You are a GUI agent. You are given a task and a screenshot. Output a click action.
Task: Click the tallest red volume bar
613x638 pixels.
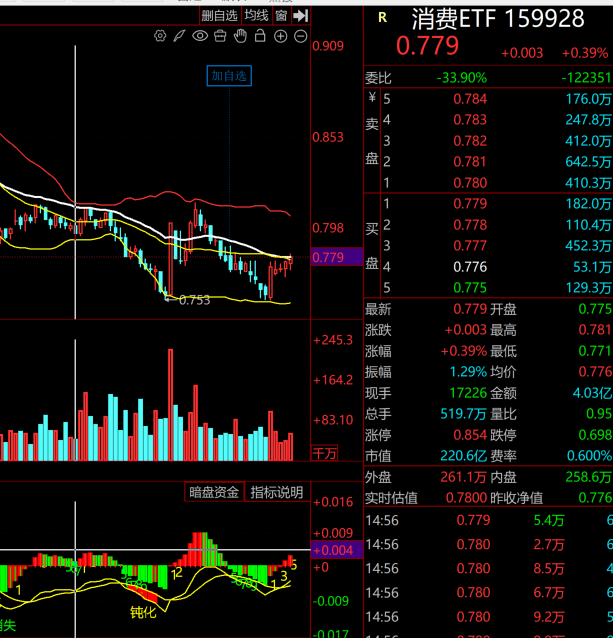coord(170,404)
